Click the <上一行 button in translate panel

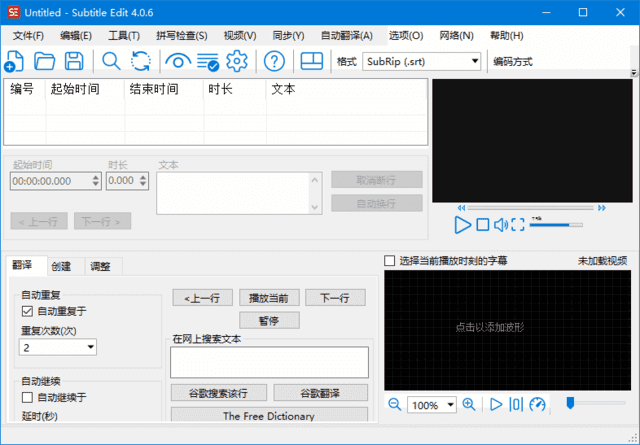[202, 298]
